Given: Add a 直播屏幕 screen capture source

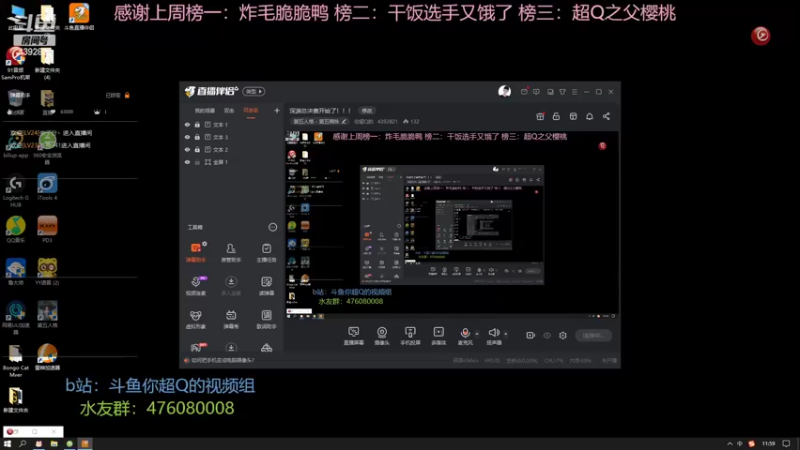Looking at the screenshot, I should pyautogui.click(x=354, y=336).
